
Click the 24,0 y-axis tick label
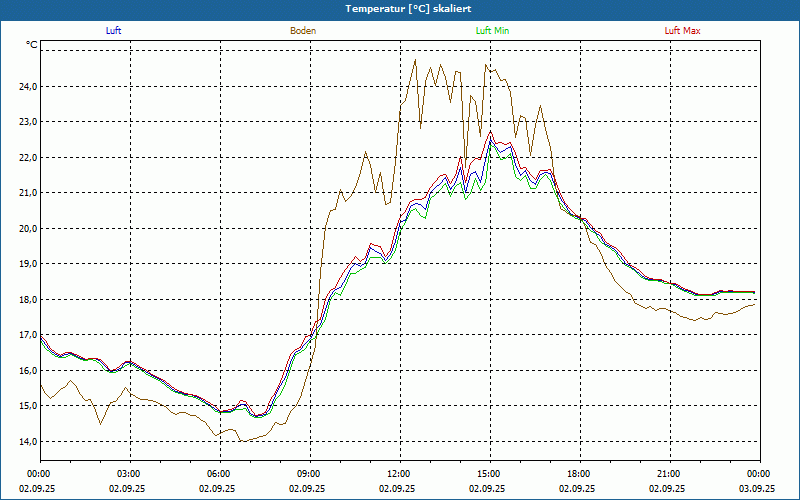28,87
